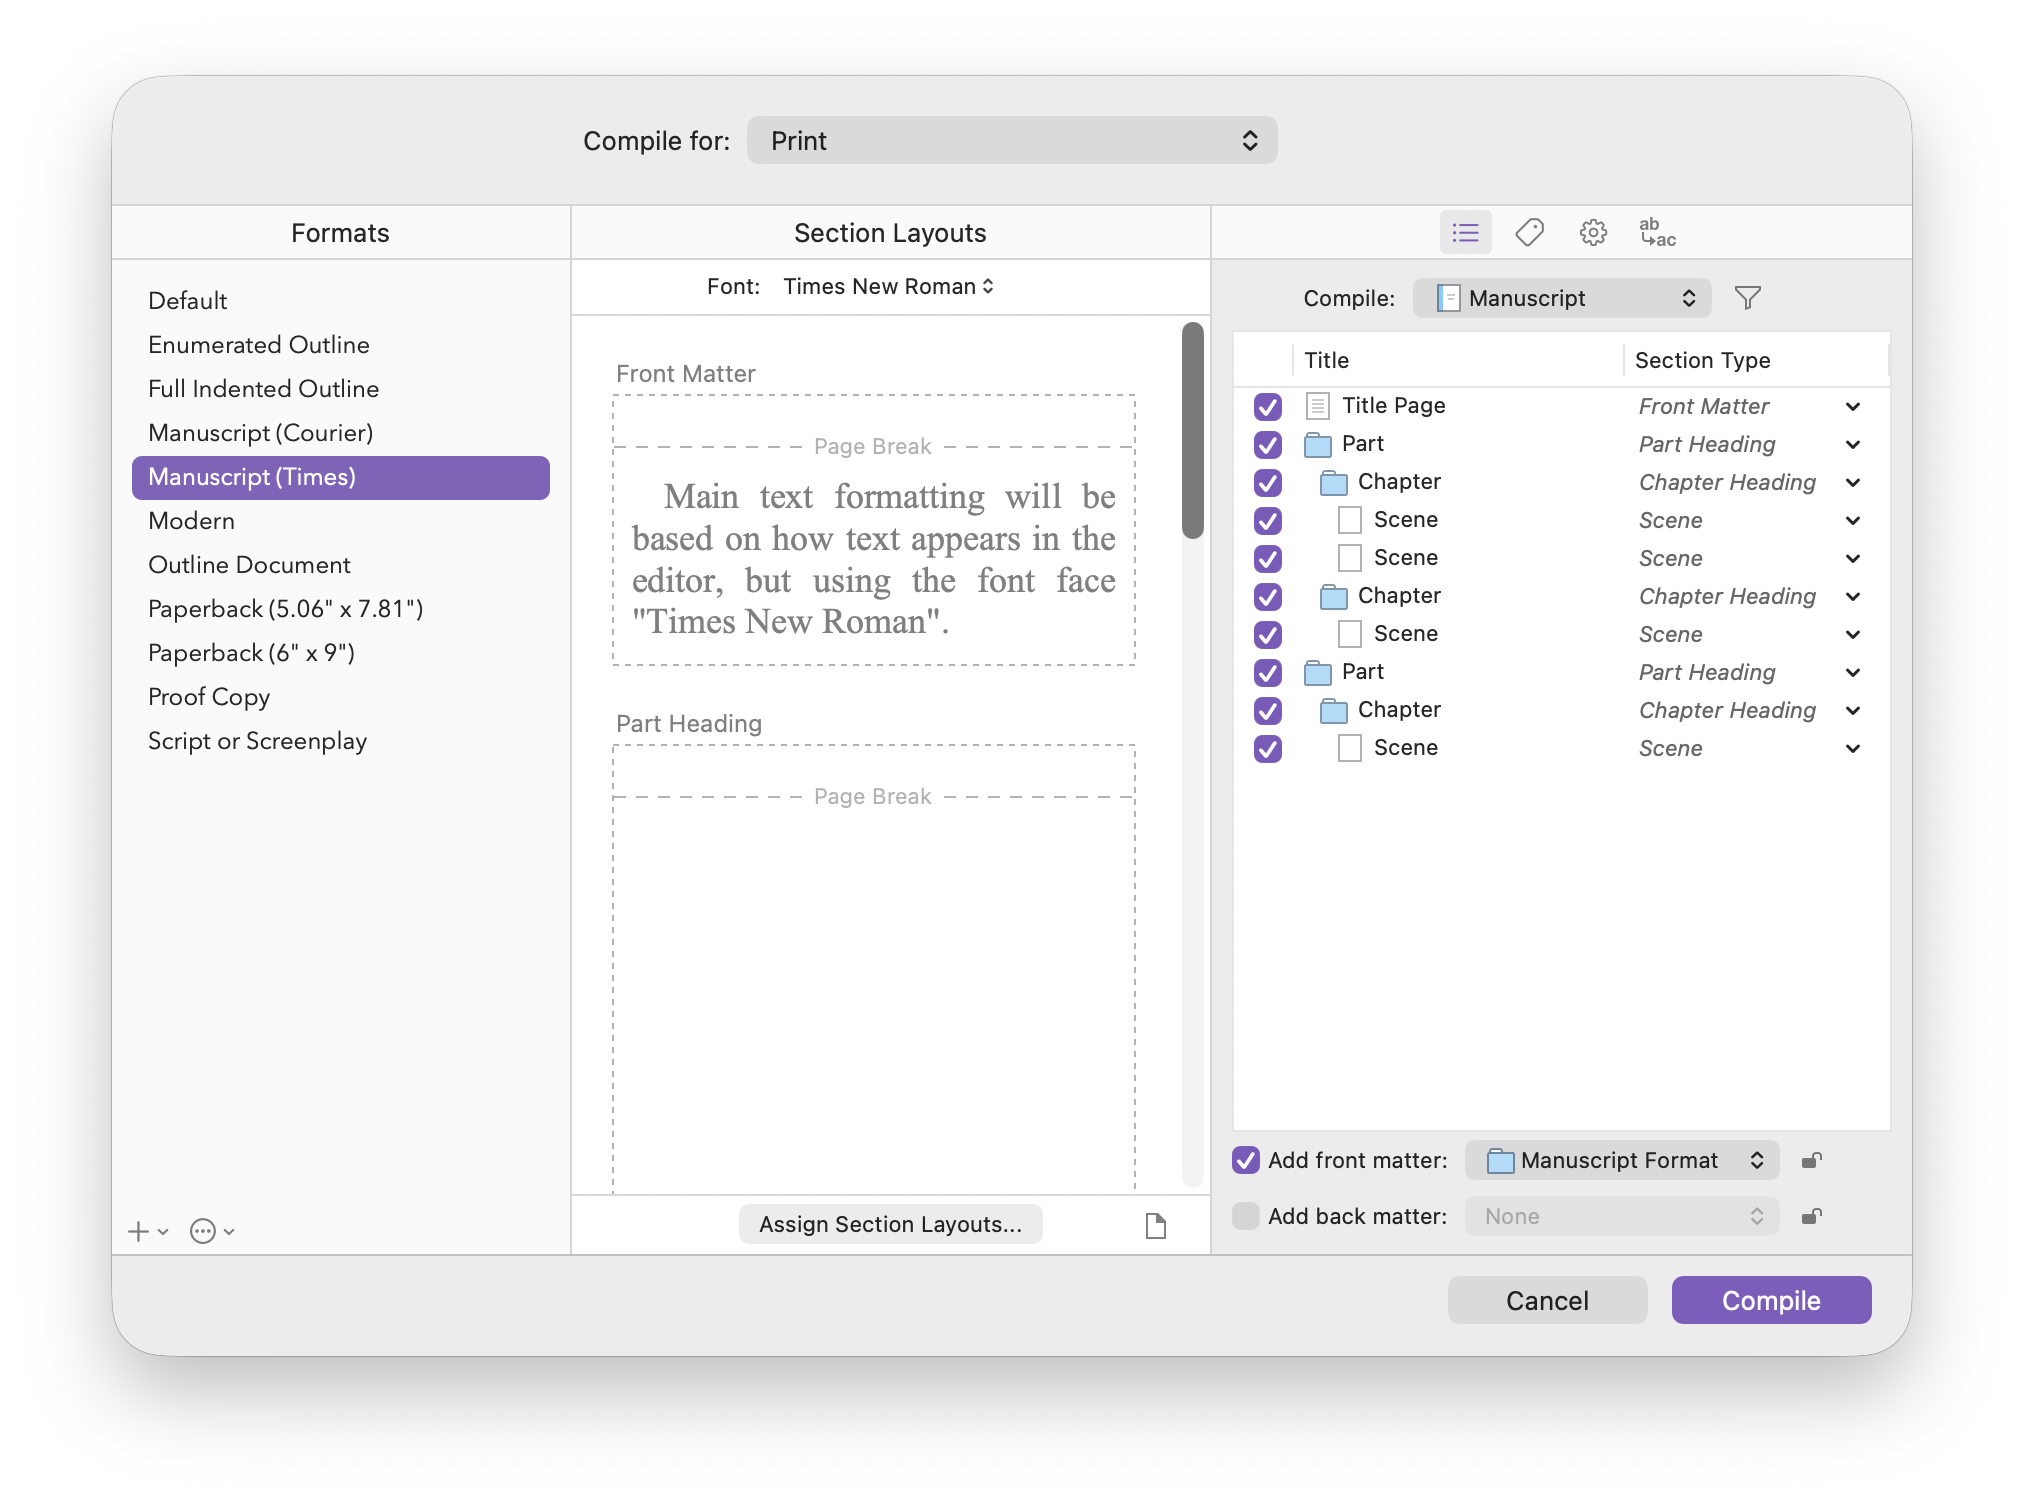Open the Compile for Print dropdown
The width and height of the screenshot is (2024, 1504).
(x=1011, y=141)
